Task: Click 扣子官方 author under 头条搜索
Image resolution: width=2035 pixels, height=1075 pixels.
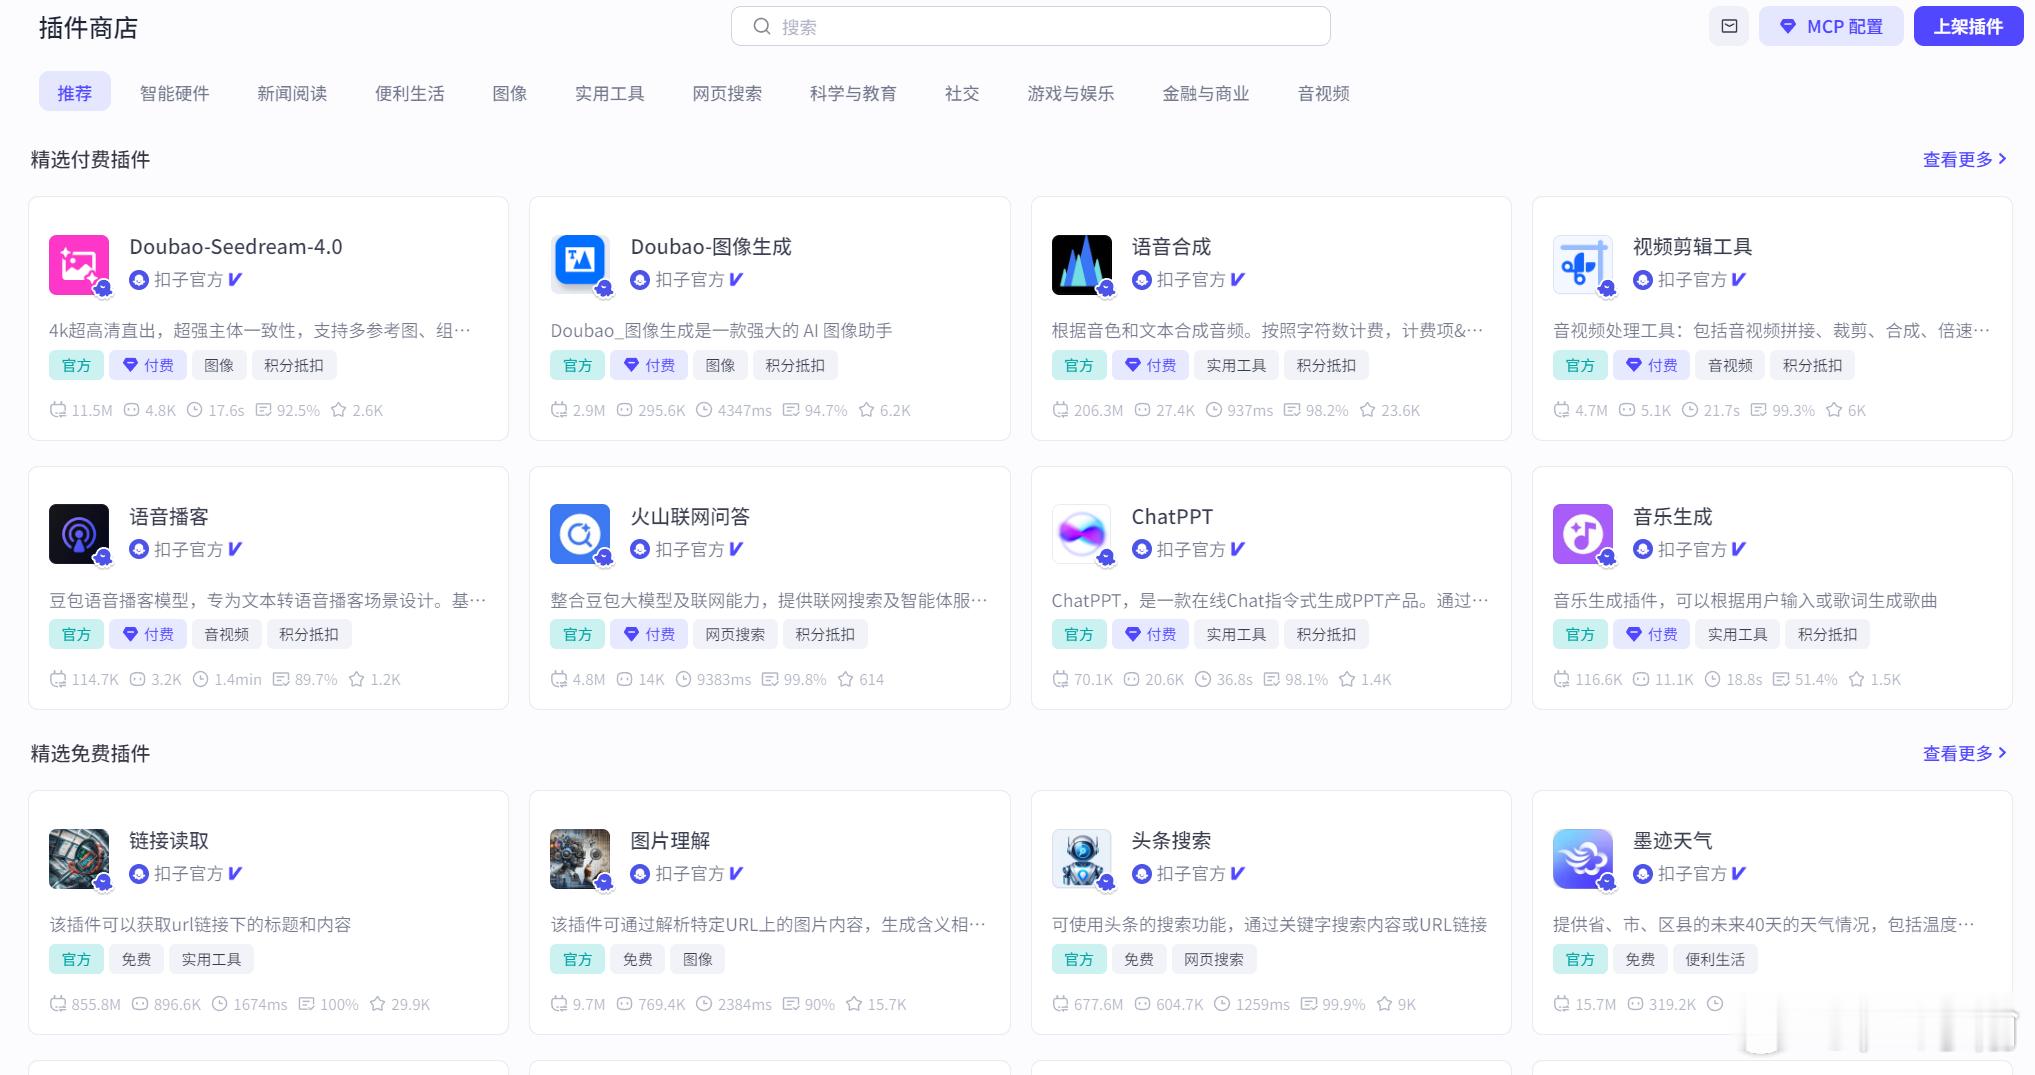Action: point(1191,873)
